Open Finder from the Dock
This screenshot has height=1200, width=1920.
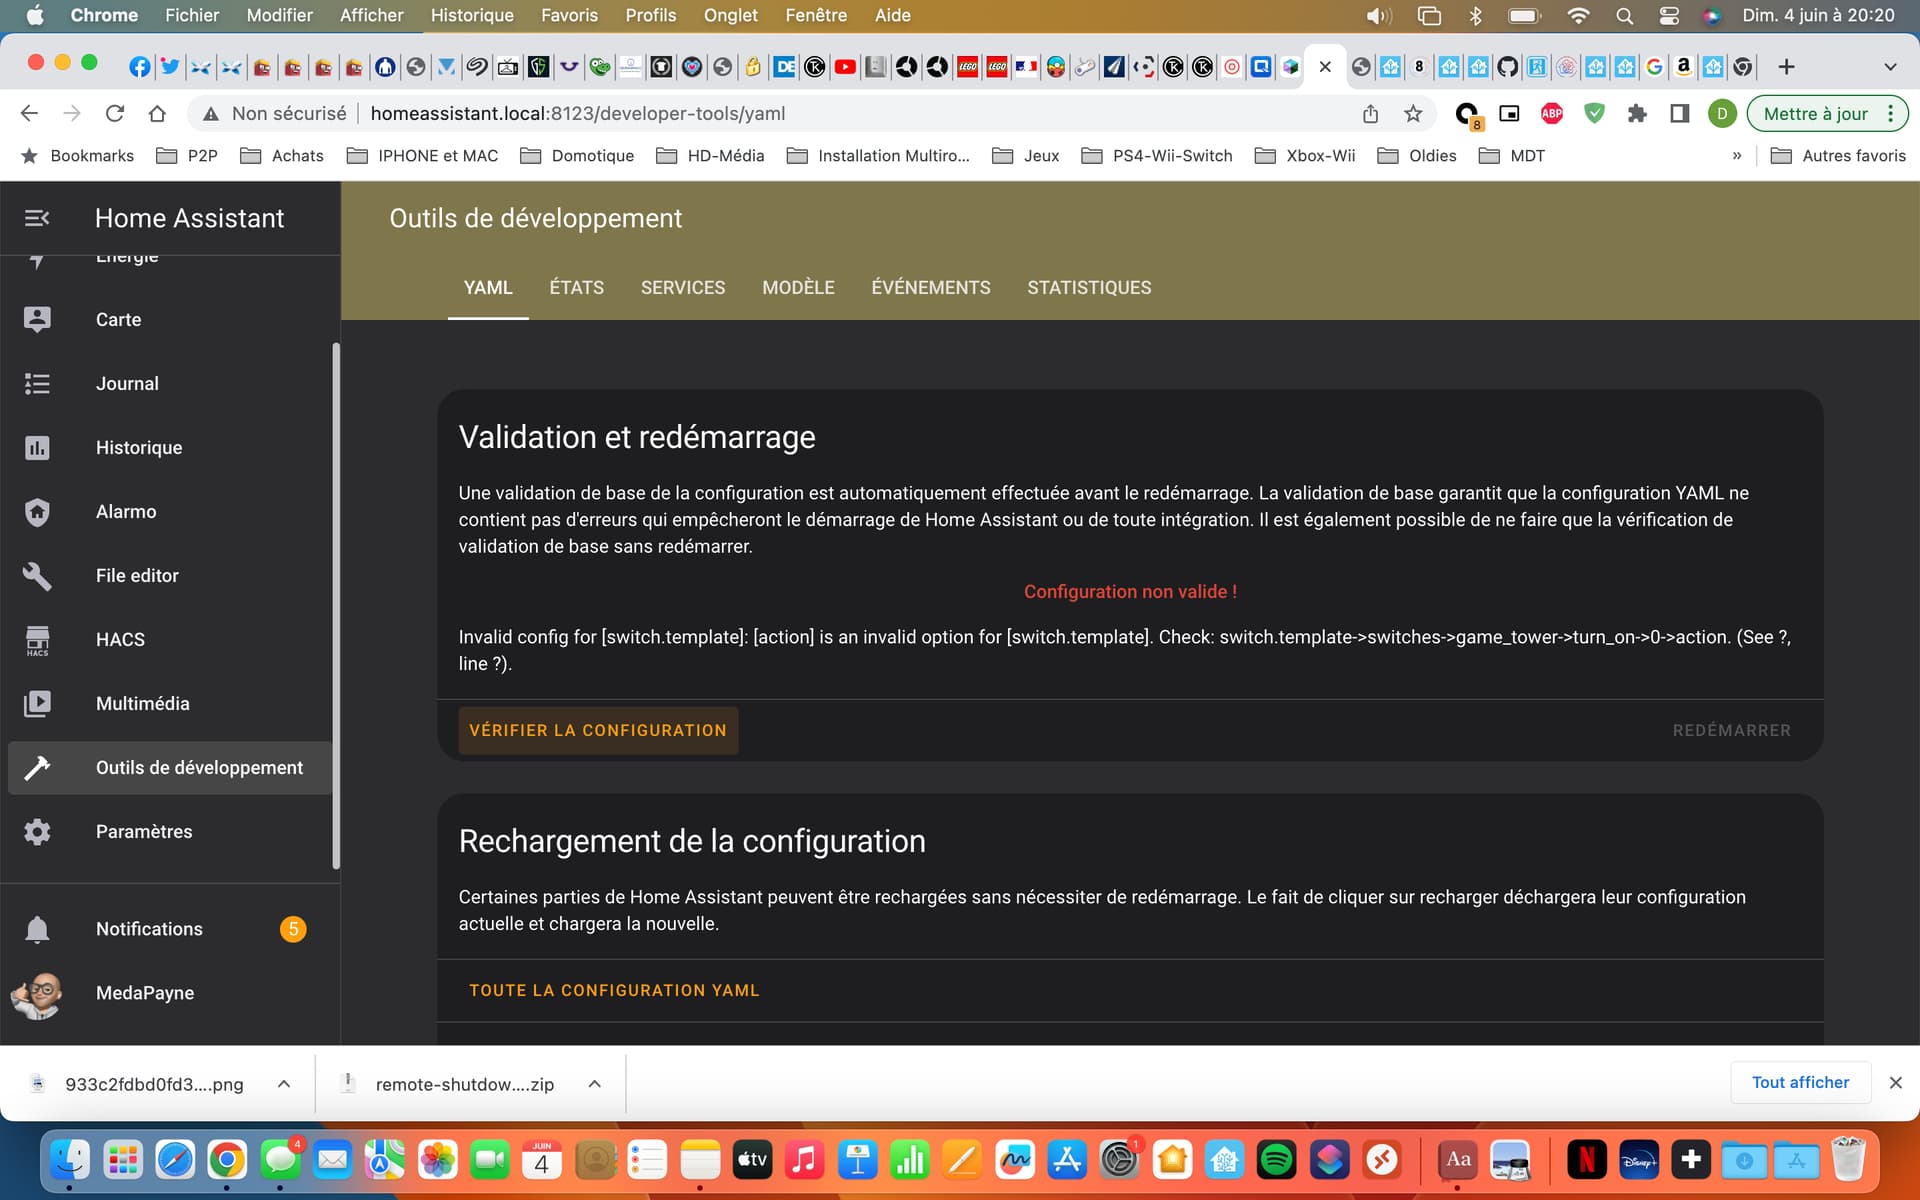(70, 1160)
